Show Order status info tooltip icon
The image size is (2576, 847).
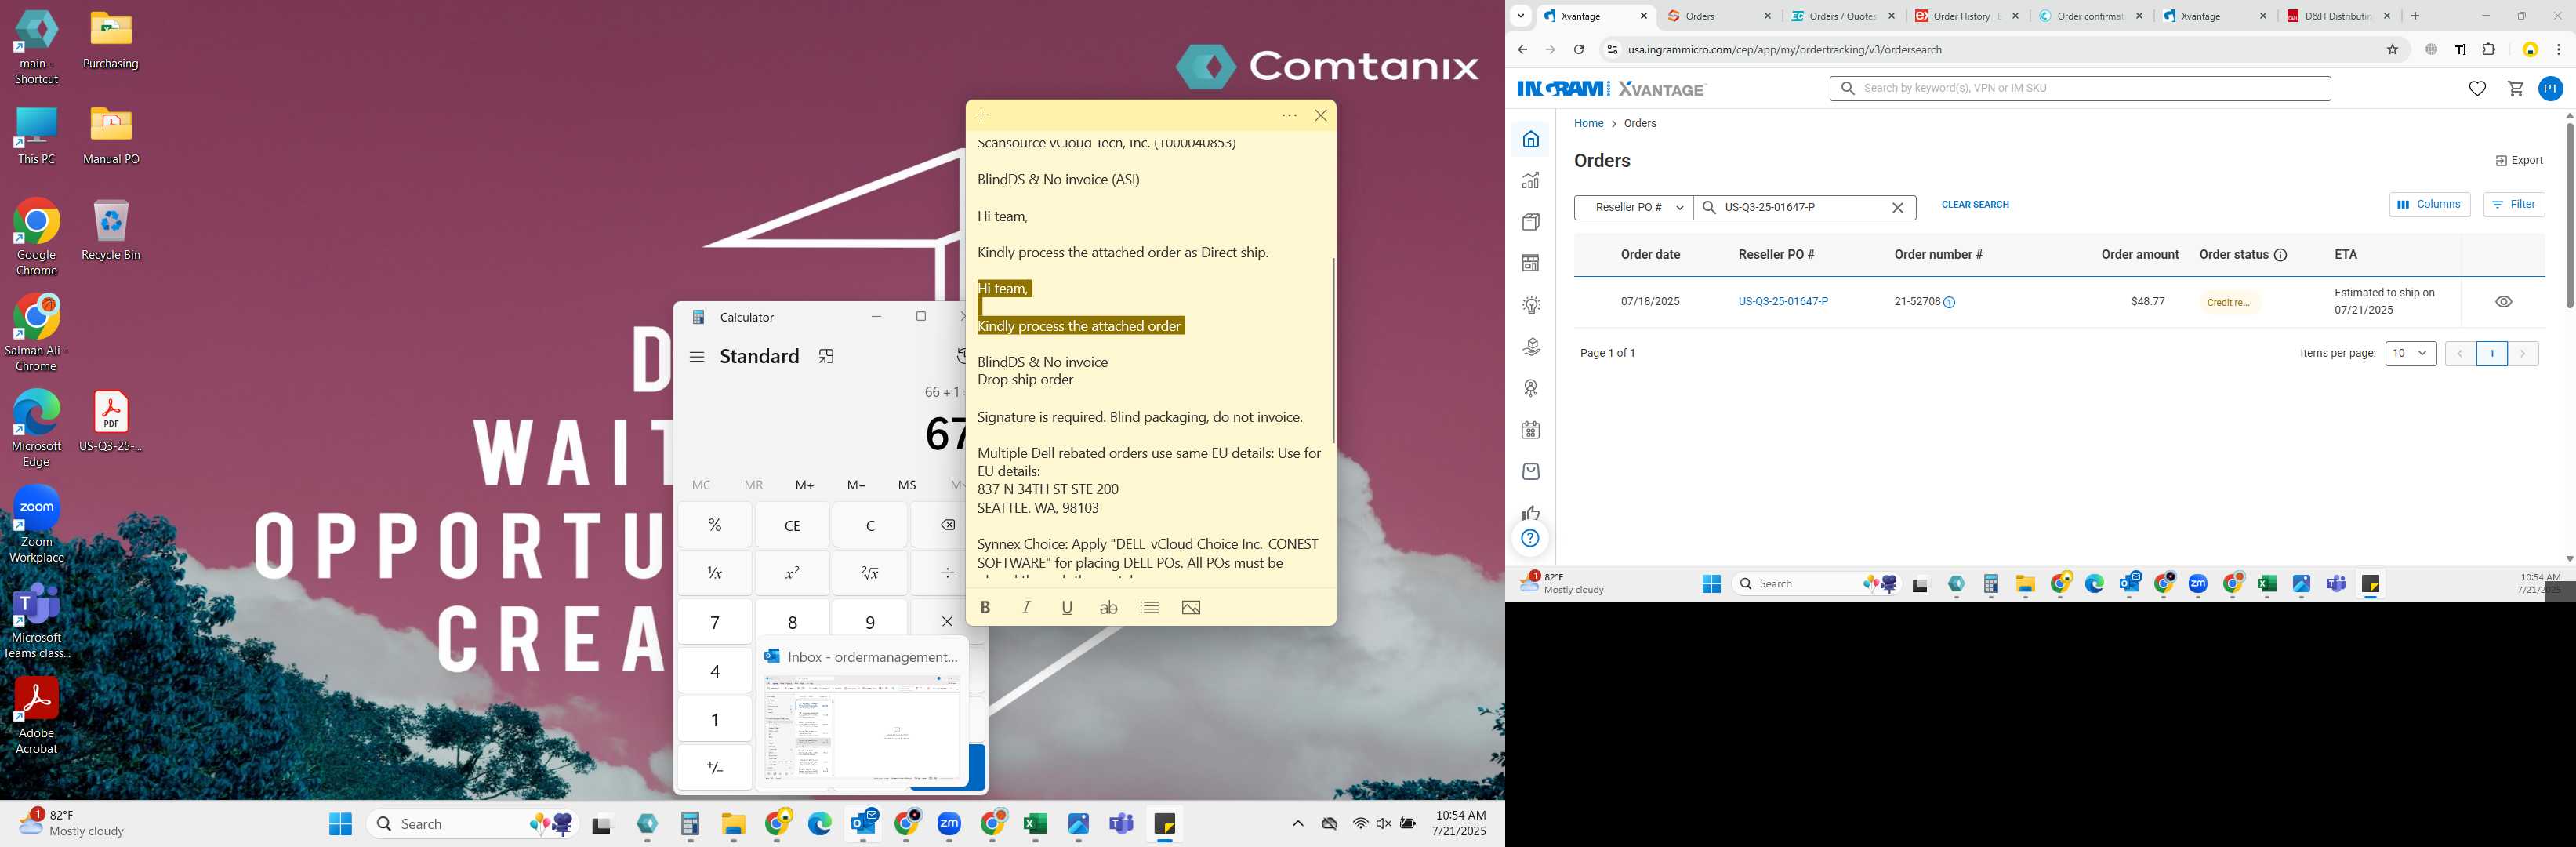(2281, 255)
